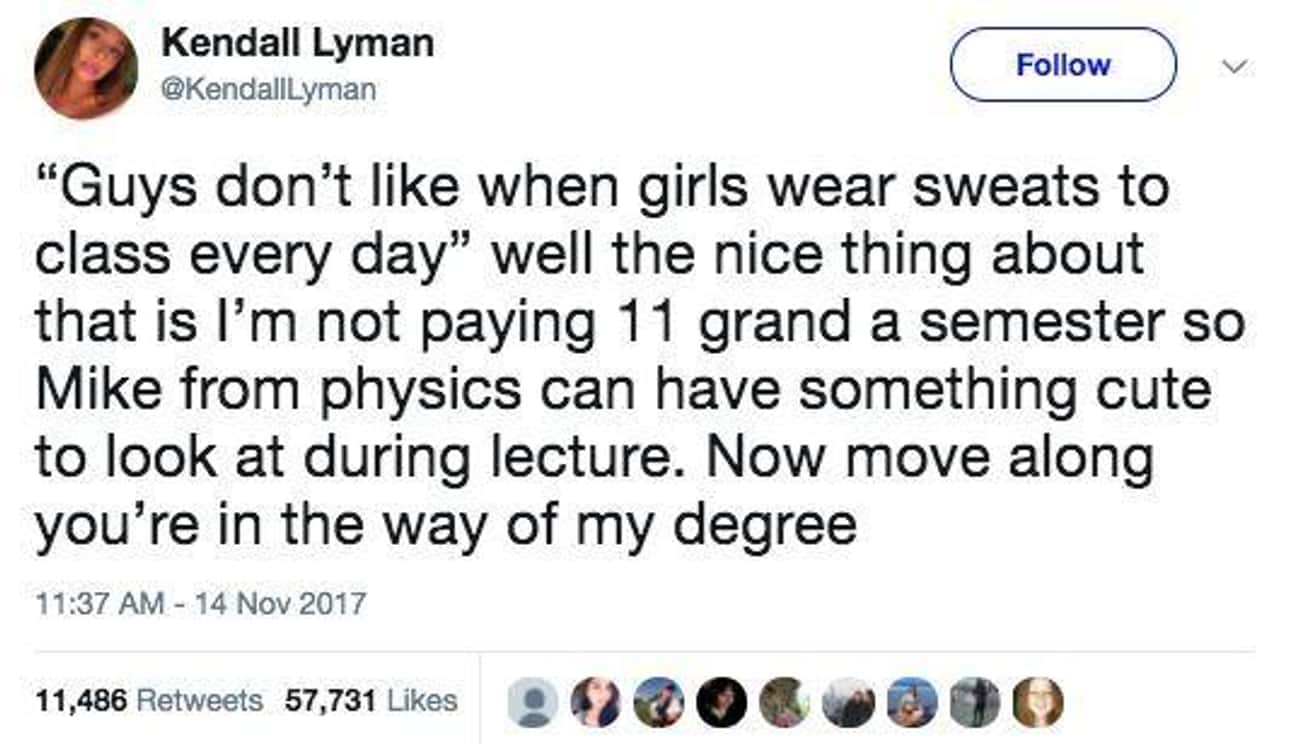The width and height of the screenshot is (1300, 744).
Task: Click the Kendall Lyman display name
Action: [297, 43]
